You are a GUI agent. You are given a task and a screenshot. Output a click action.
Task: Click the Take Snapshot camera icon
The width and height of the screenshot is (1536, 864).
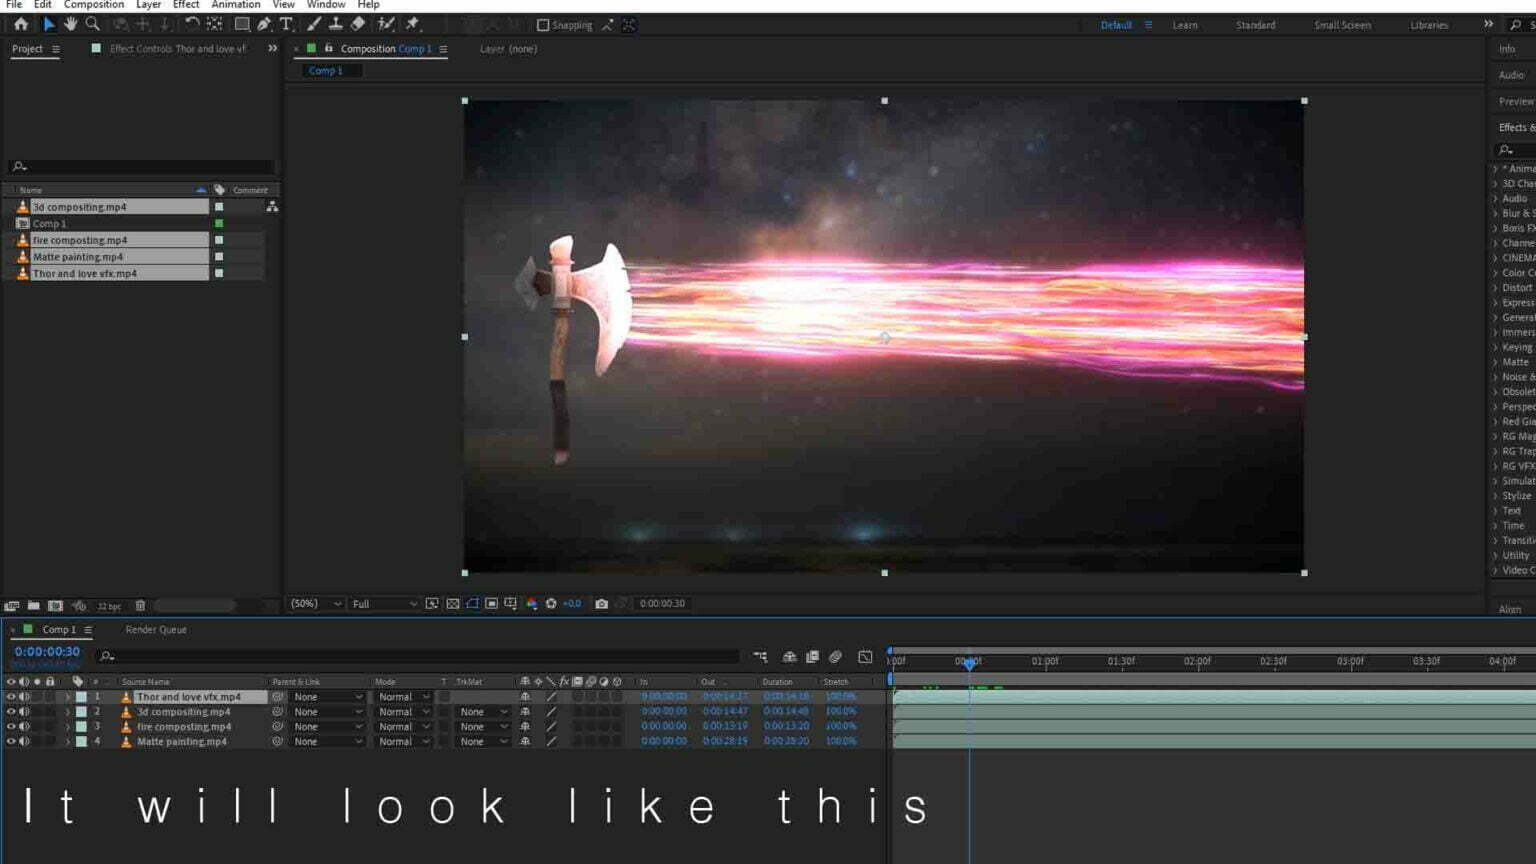tap(601, 604)
